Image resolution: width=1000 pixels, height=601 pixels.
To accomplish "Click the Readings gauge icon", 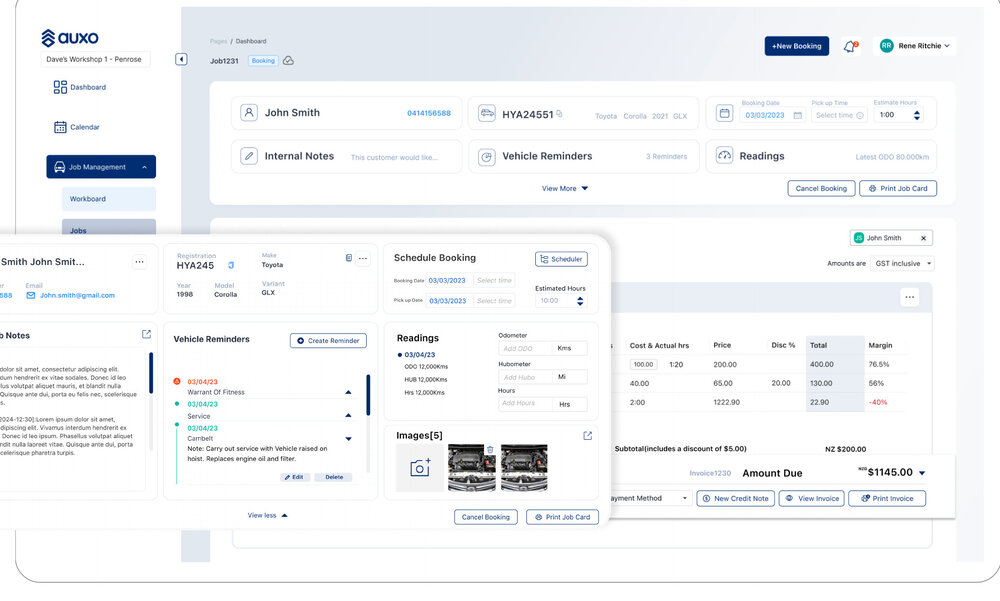I will tap(724, 156).
